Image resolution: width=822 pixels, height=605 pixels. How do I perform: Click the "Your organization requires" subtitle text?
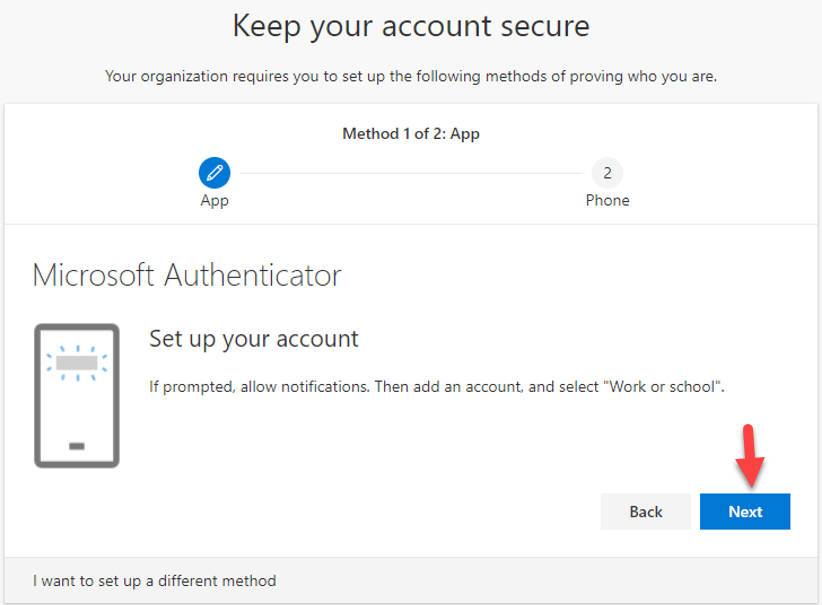click(411, 76)
